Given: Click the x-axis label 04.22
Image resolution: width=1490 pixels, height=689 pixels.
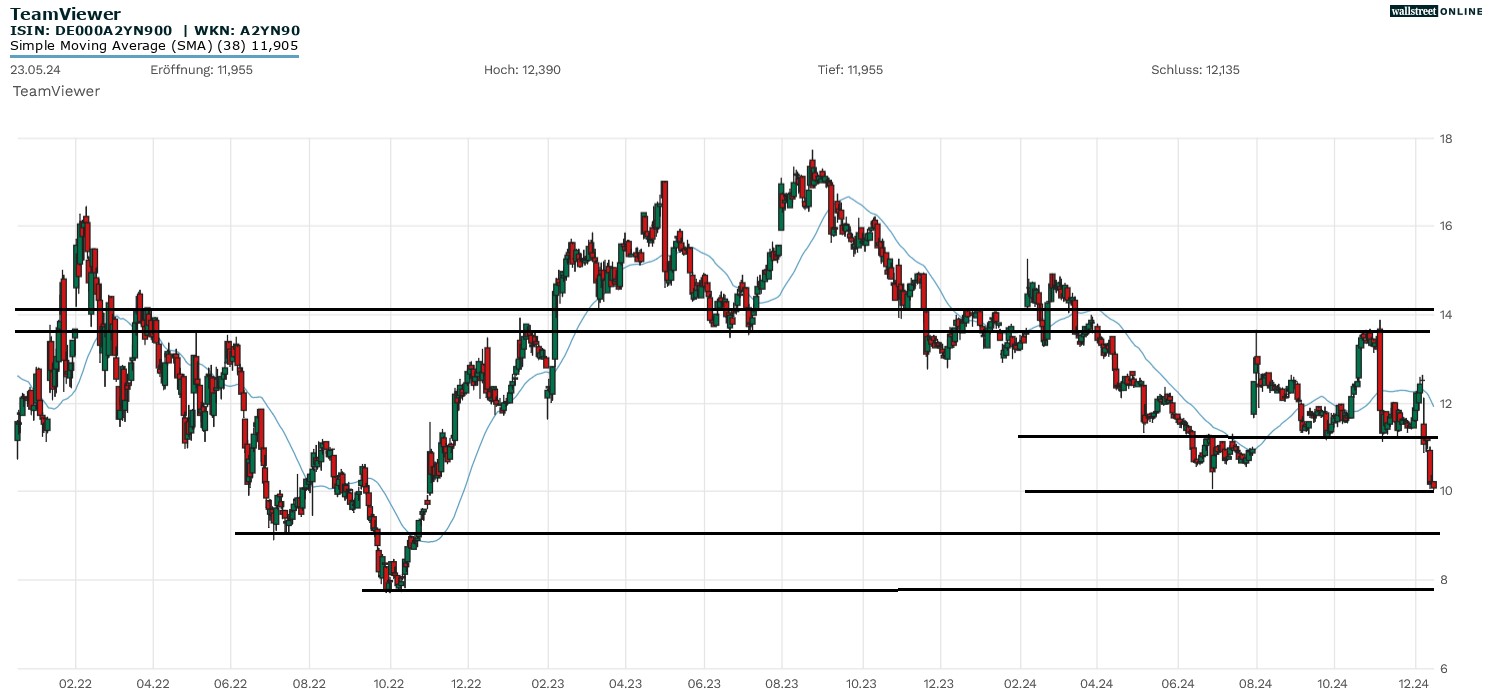Looking at the screenshot, I should (152, 684).
